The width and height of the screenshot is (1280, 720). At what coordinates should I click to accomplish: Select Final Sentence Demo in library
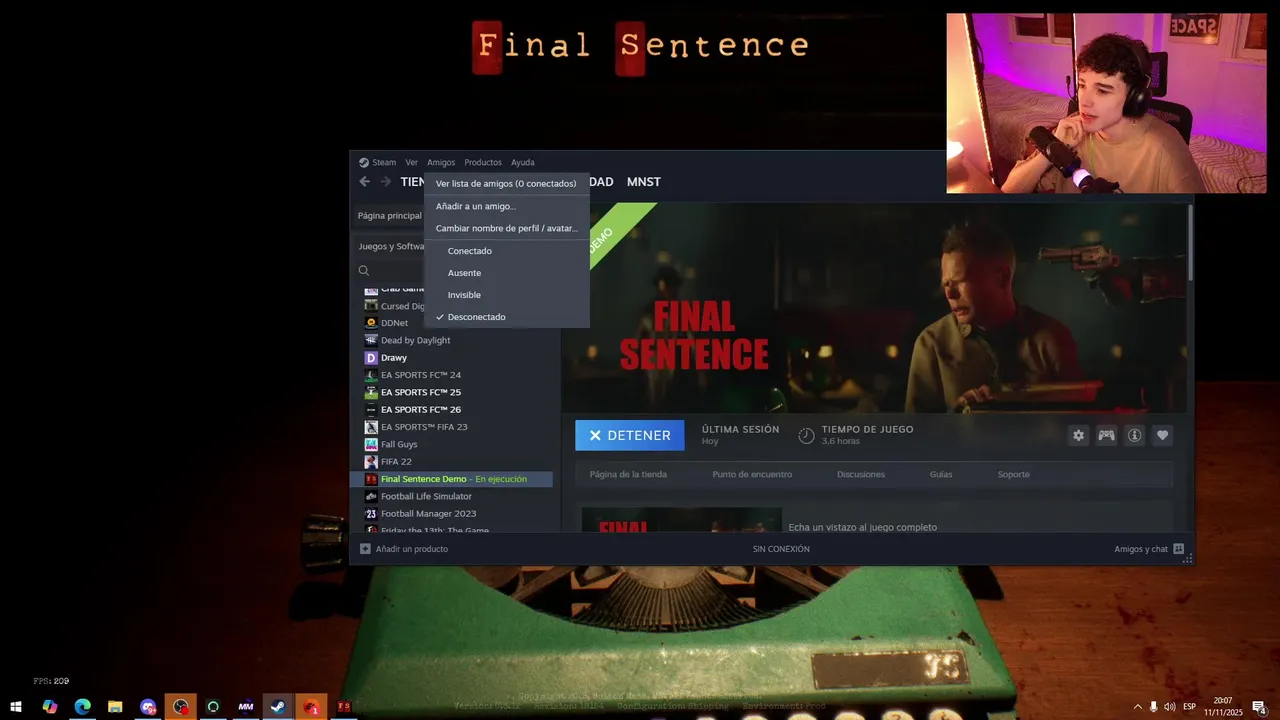coord(452,479)
